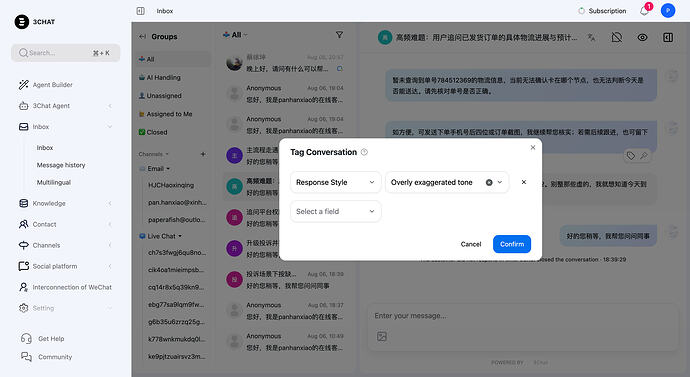This screenshot has height=377, width=690.
Task: Open the All conversations filter dropdown
Action: 236,35
